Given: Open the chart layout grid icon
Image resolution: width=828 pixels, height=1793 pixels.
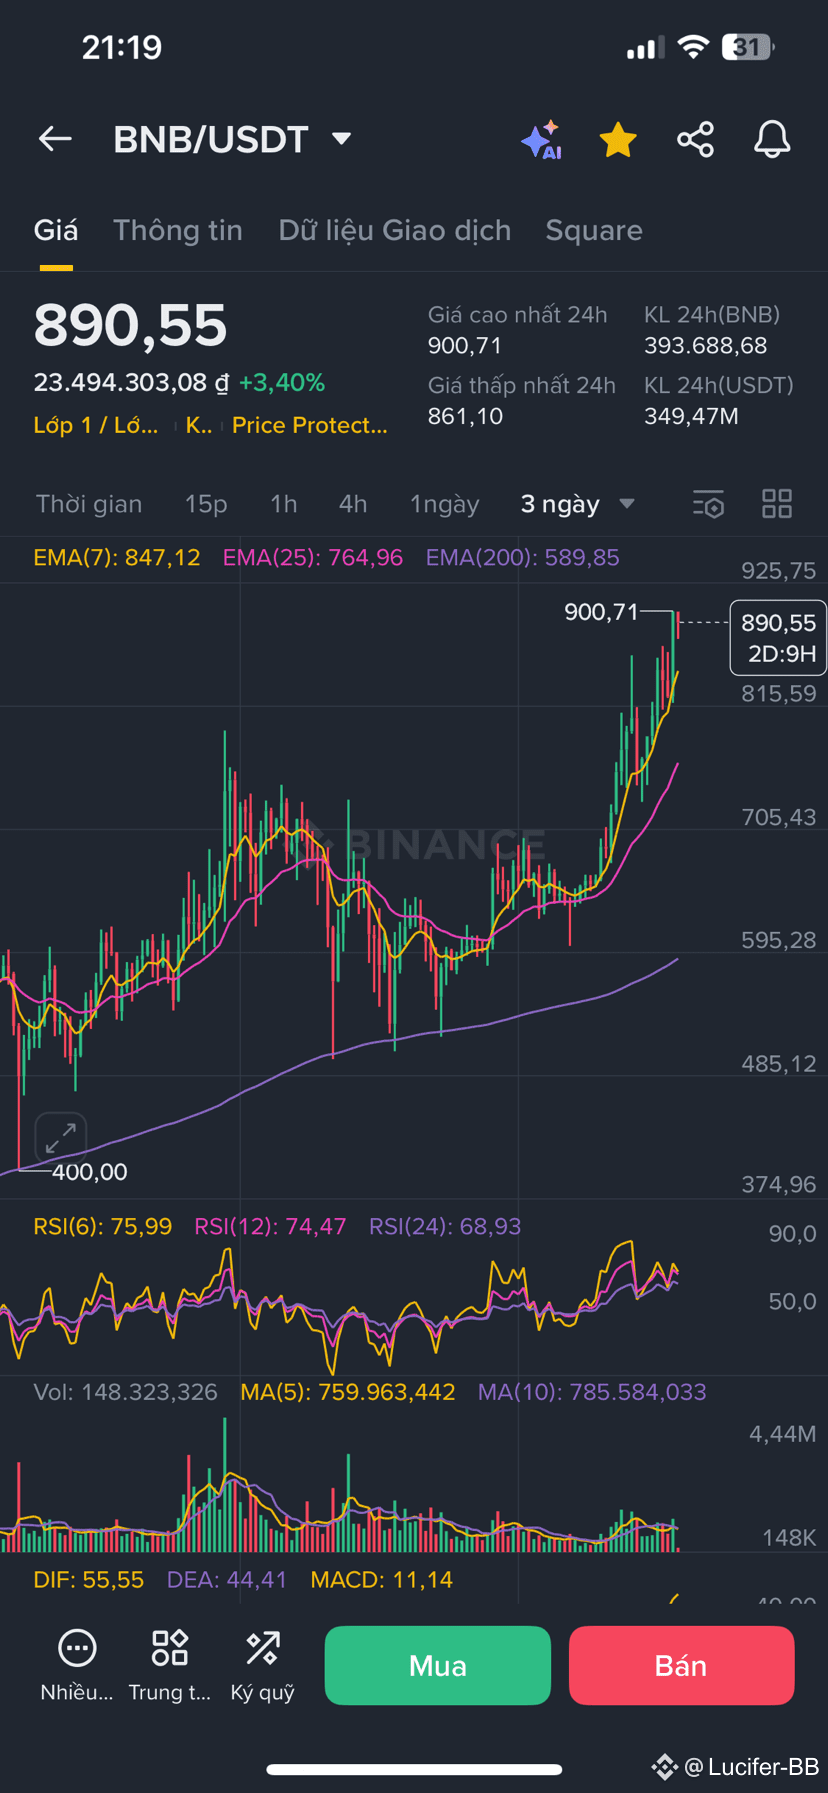Looking at the screenshot, I should tap(777, 504).
